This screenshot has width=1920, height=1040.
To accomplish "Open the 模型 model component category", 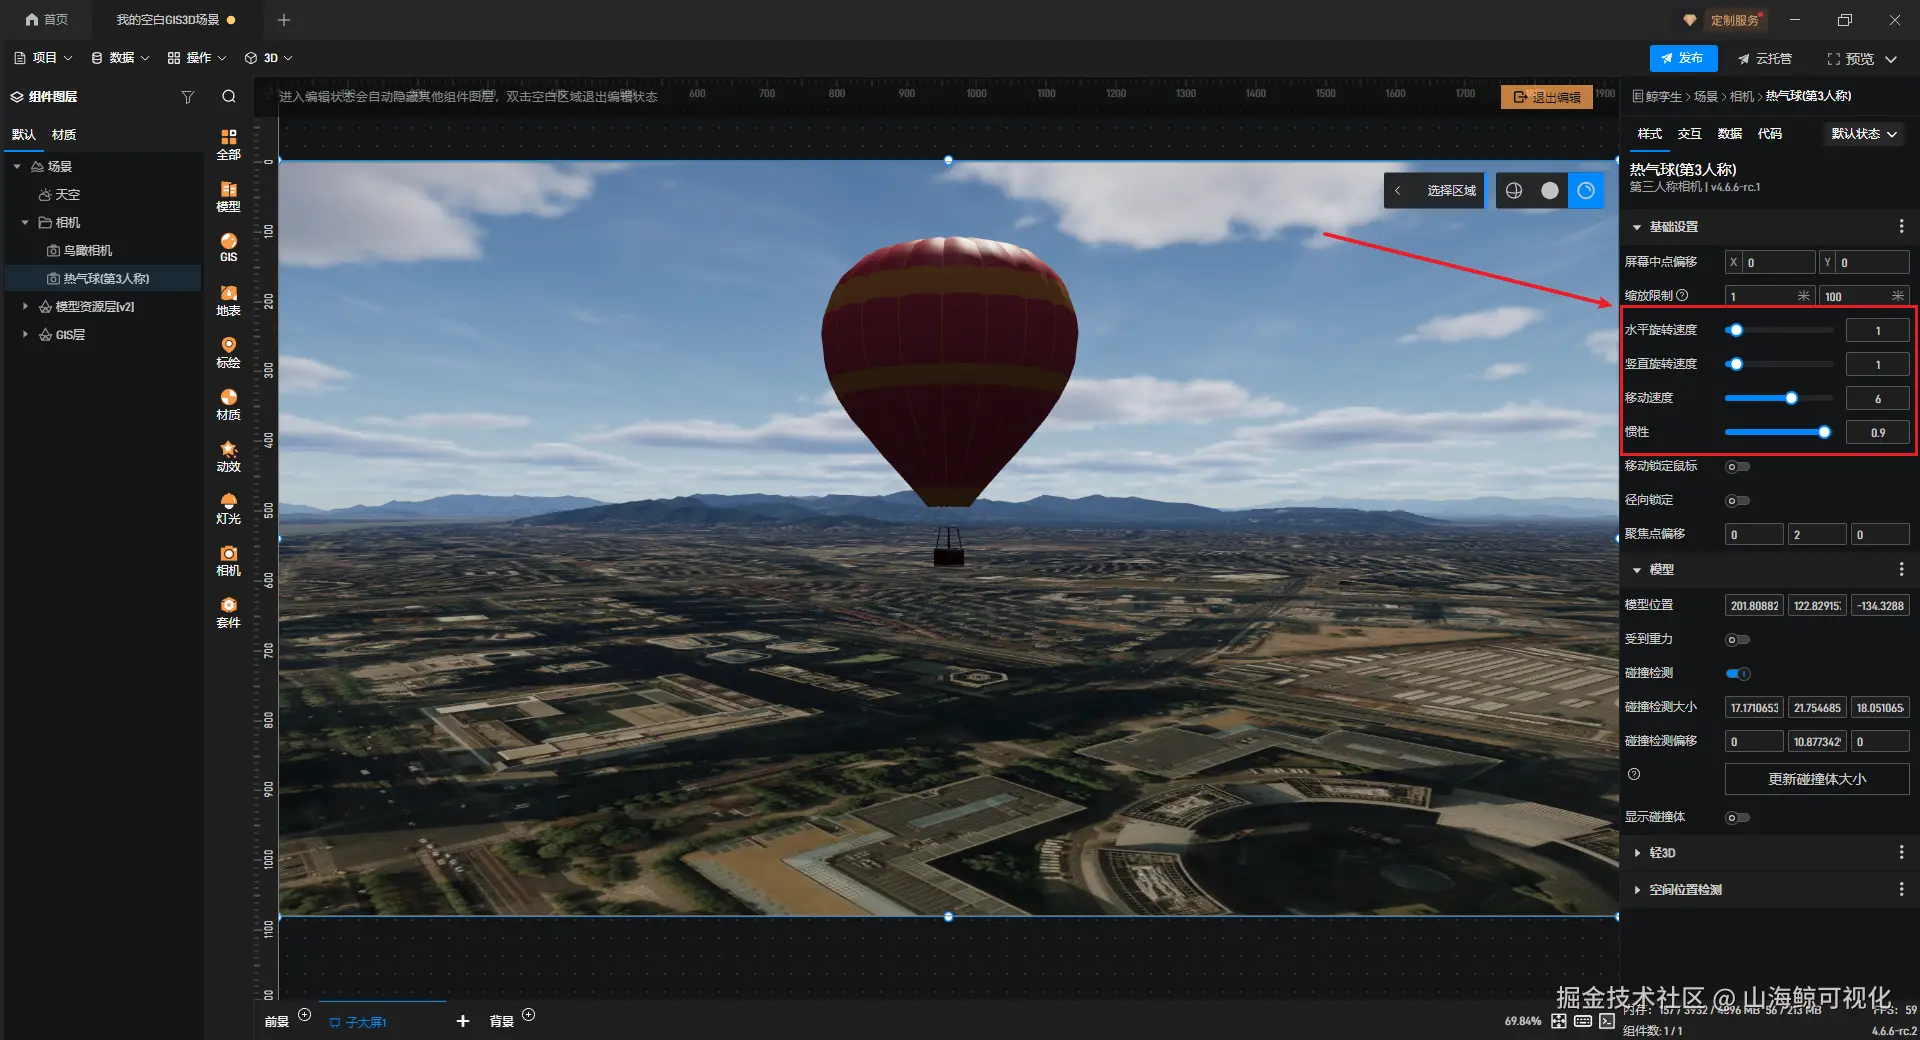I will [x=229, y=196].
